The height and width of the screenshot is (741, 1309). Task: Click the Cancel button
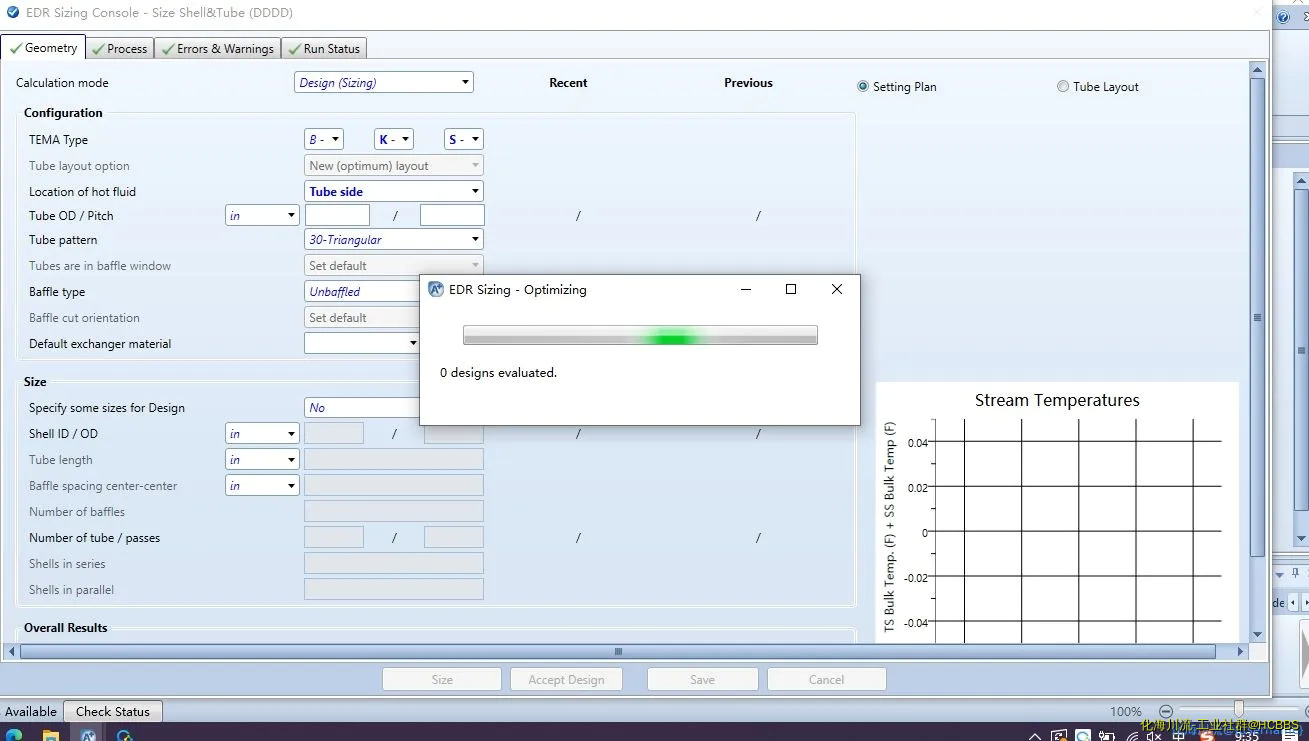826,679
